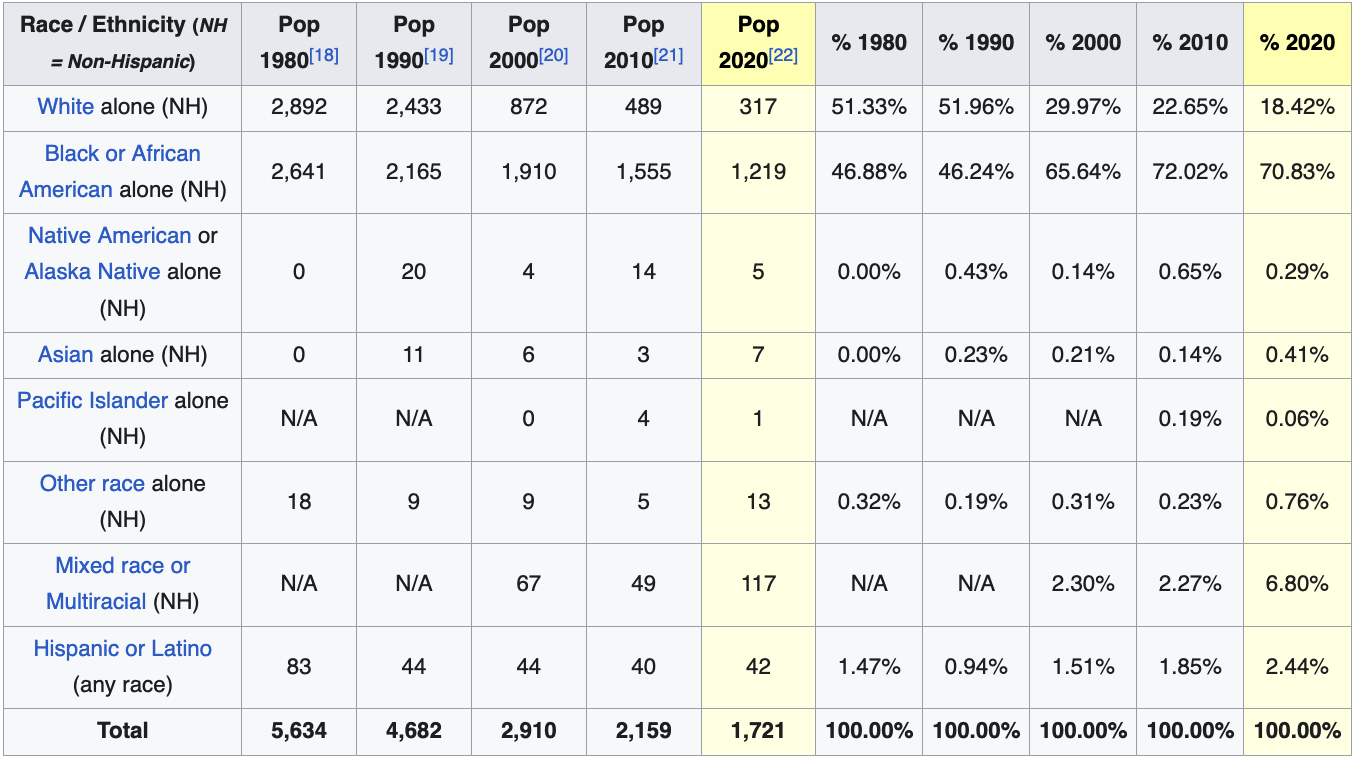
Task: Click the highlighted % 2020 column header
Action: pyautogui.click(x=1297, y=43)
